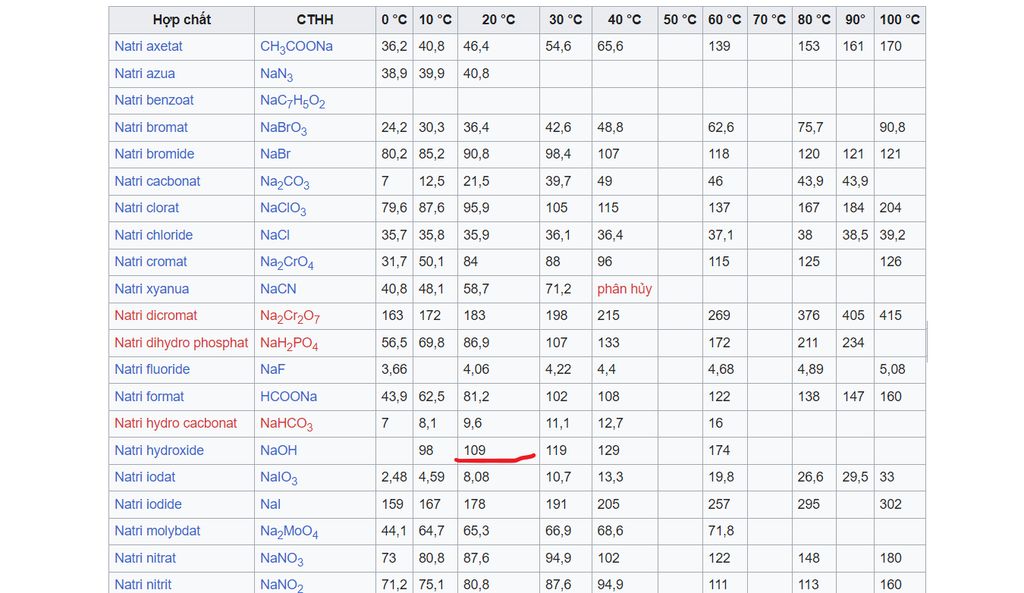Click the NaNO3 formula link
The image size is (1024, 593).
(281, 560)
